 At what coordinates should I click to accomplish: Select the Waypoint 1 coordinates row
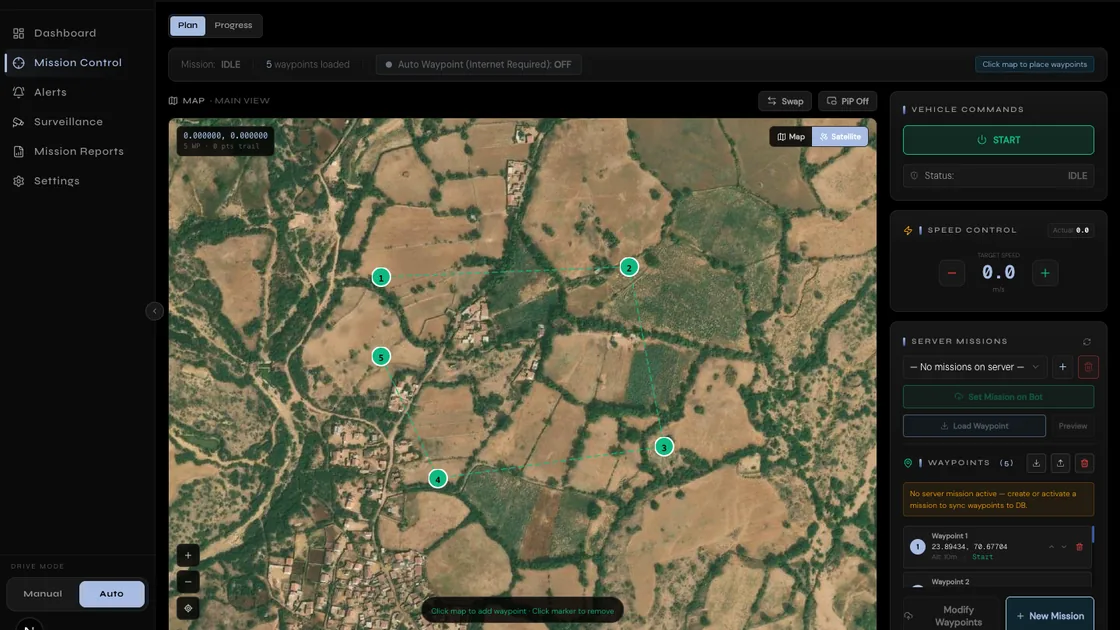click(x=997, y=546)
